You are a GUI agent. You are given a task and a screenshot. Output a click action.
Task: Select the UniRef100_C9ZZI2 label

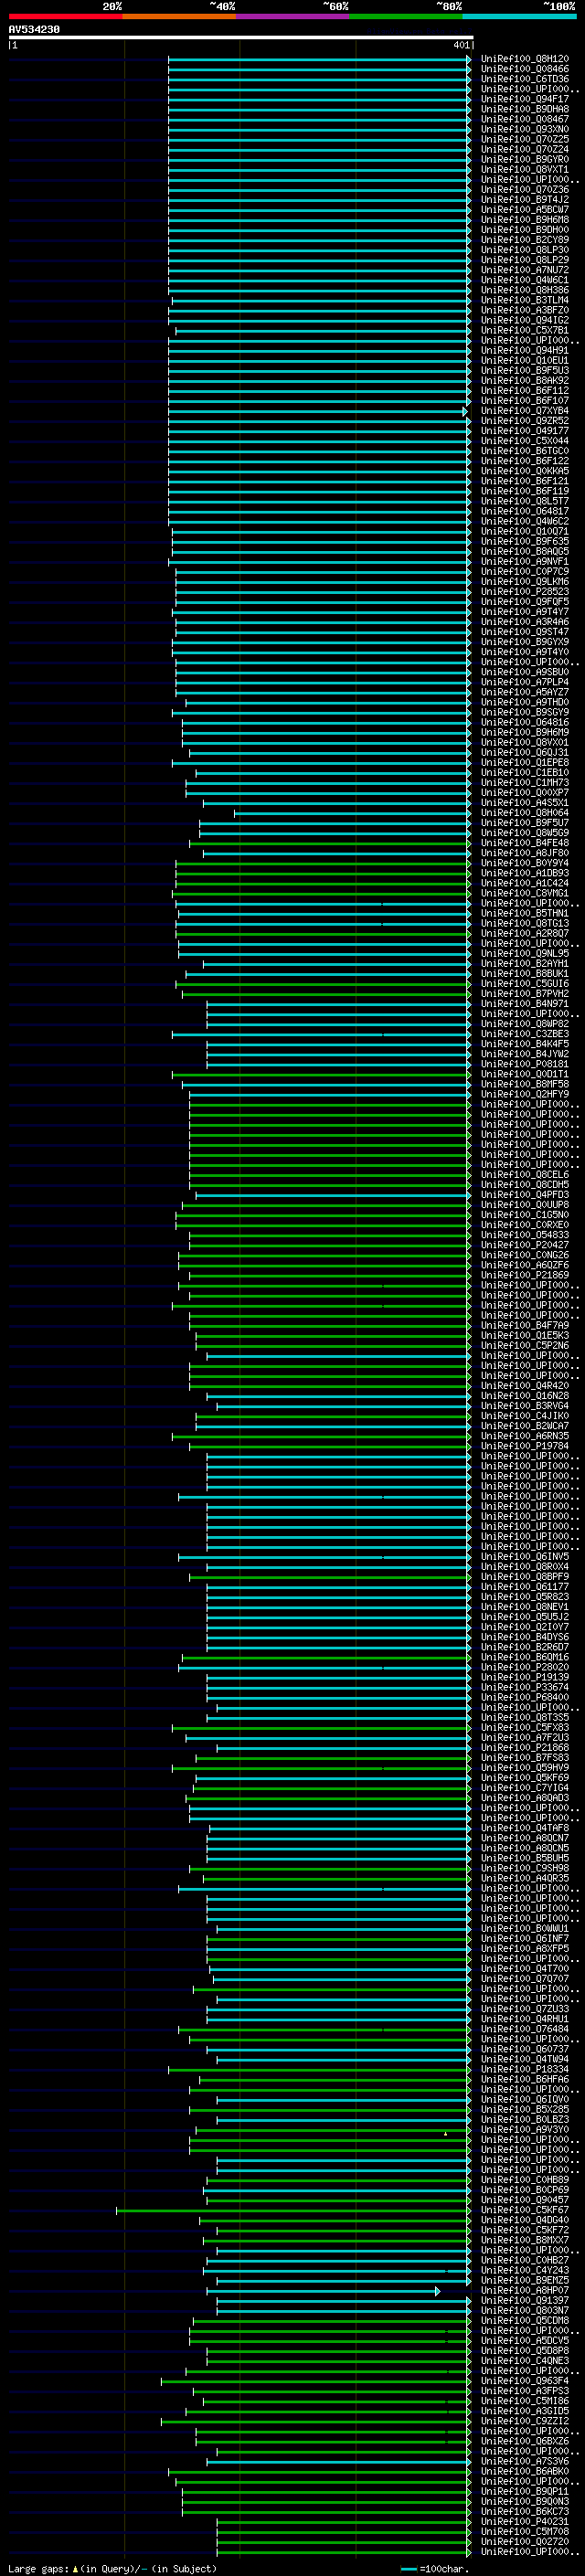pos(524,2421)
